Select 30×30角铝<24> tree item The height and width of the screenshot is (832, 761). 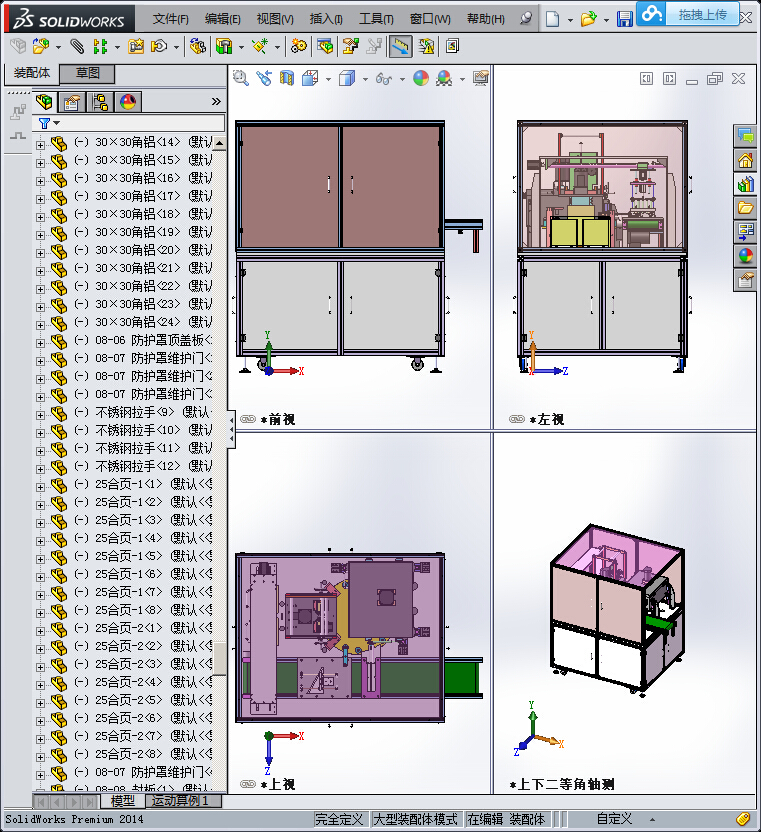[x=142, y=322]
